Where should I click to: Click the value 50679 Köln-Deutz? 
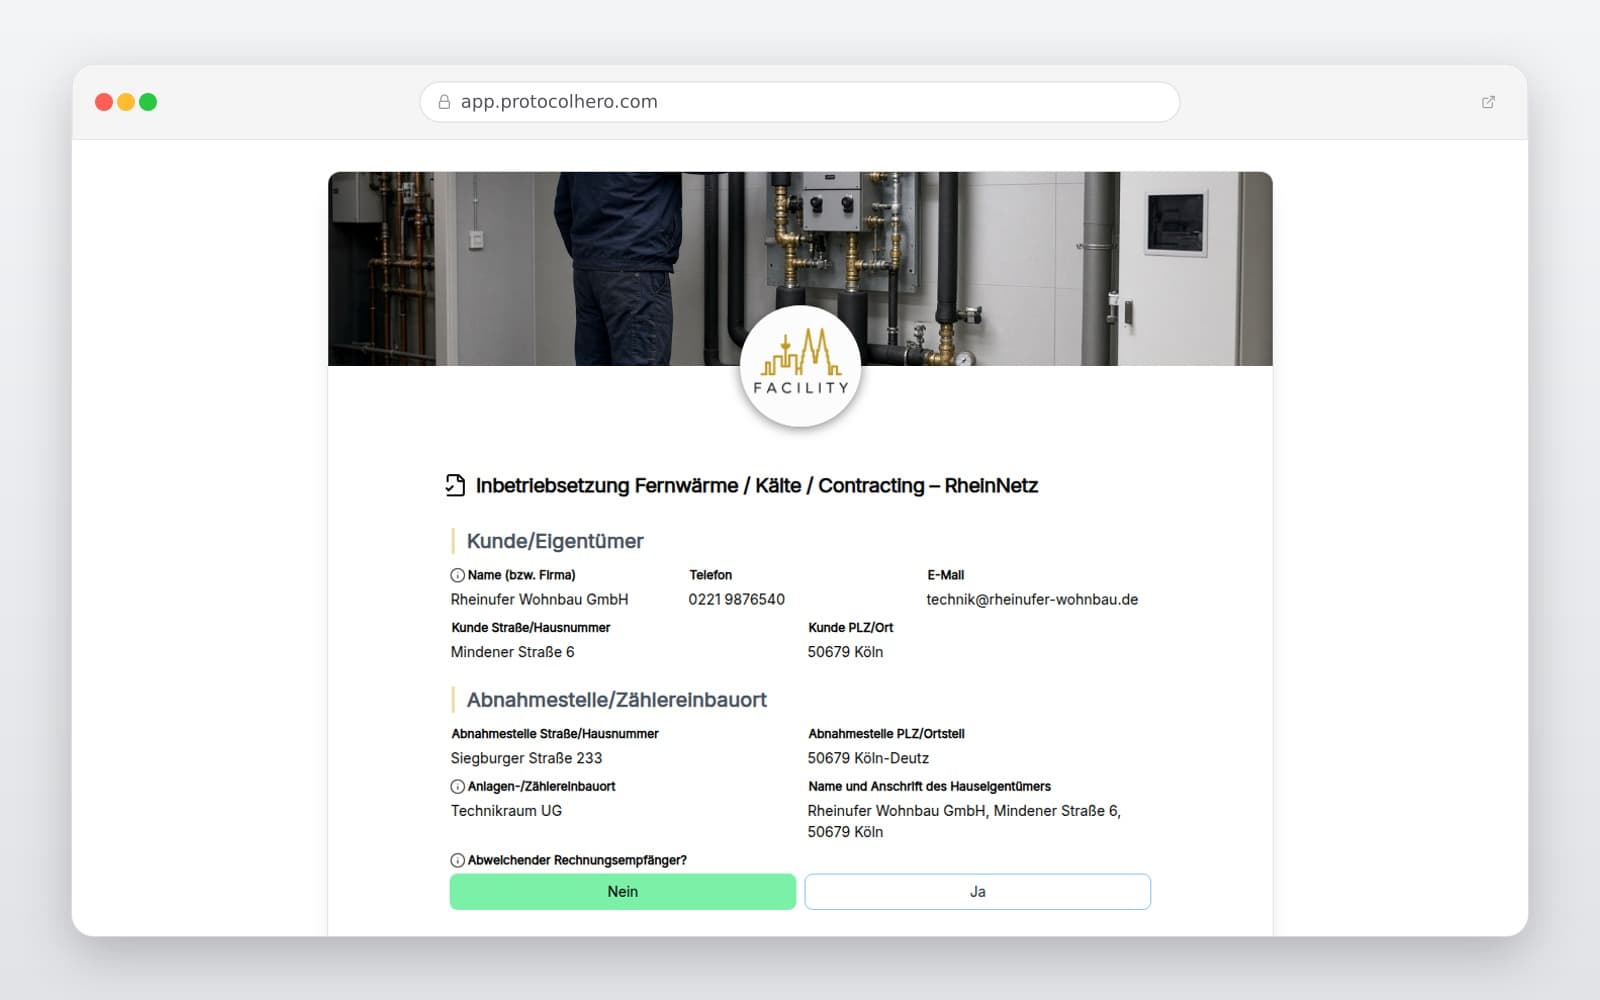coord(869,758)
